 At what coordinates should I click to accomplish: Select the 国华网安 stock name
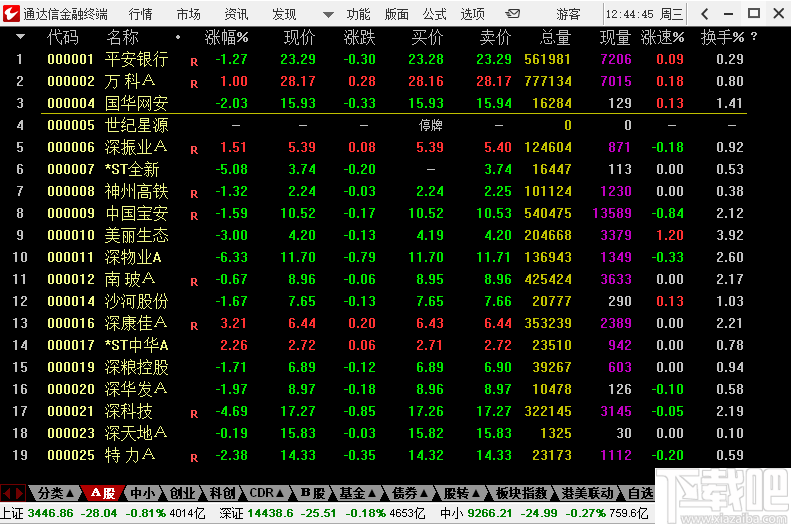pos(136,103)
